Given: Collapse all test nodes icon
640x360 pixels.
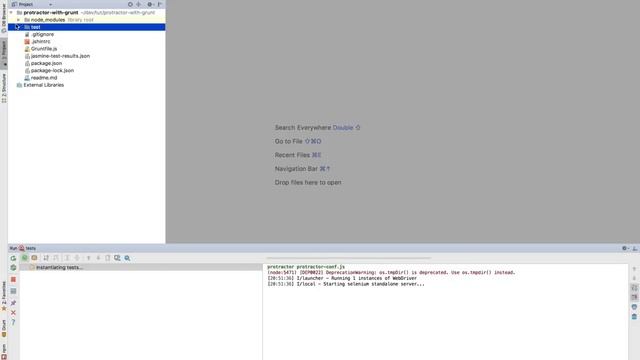Looking at the screenshot, I should click(77, 258).
